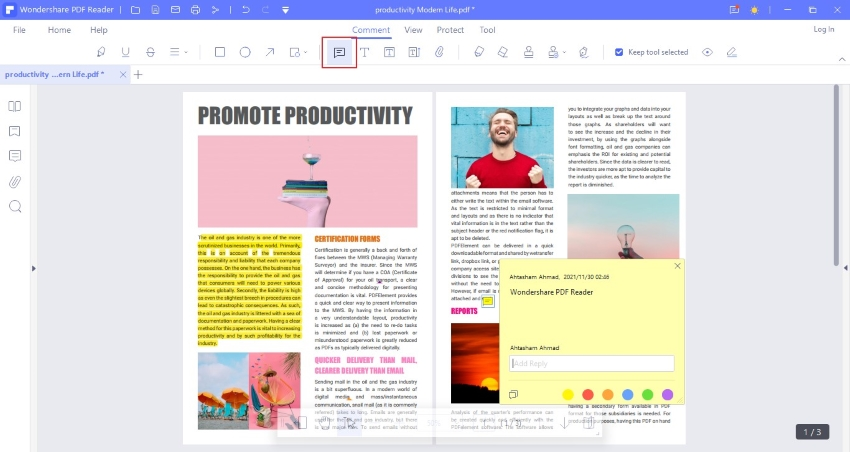Select the Rectangle shape tool
This screenshot has width=850, height=452.
point(220,52)
